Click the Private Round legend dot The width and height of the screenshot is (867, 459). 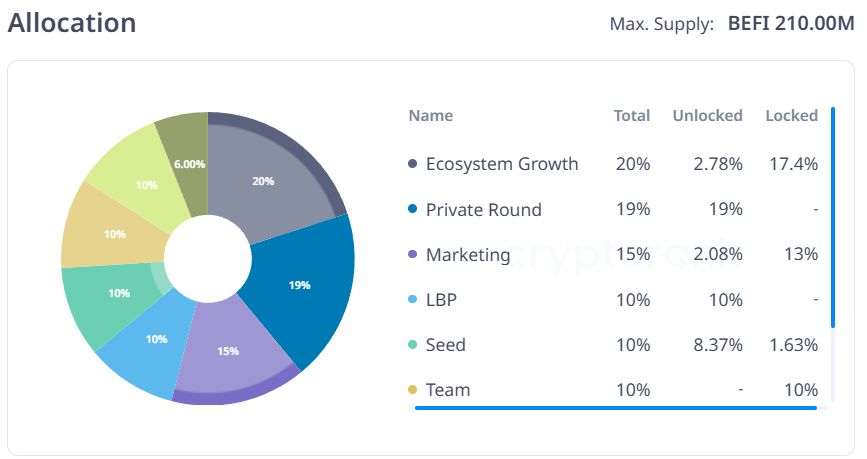click(413, 209)
